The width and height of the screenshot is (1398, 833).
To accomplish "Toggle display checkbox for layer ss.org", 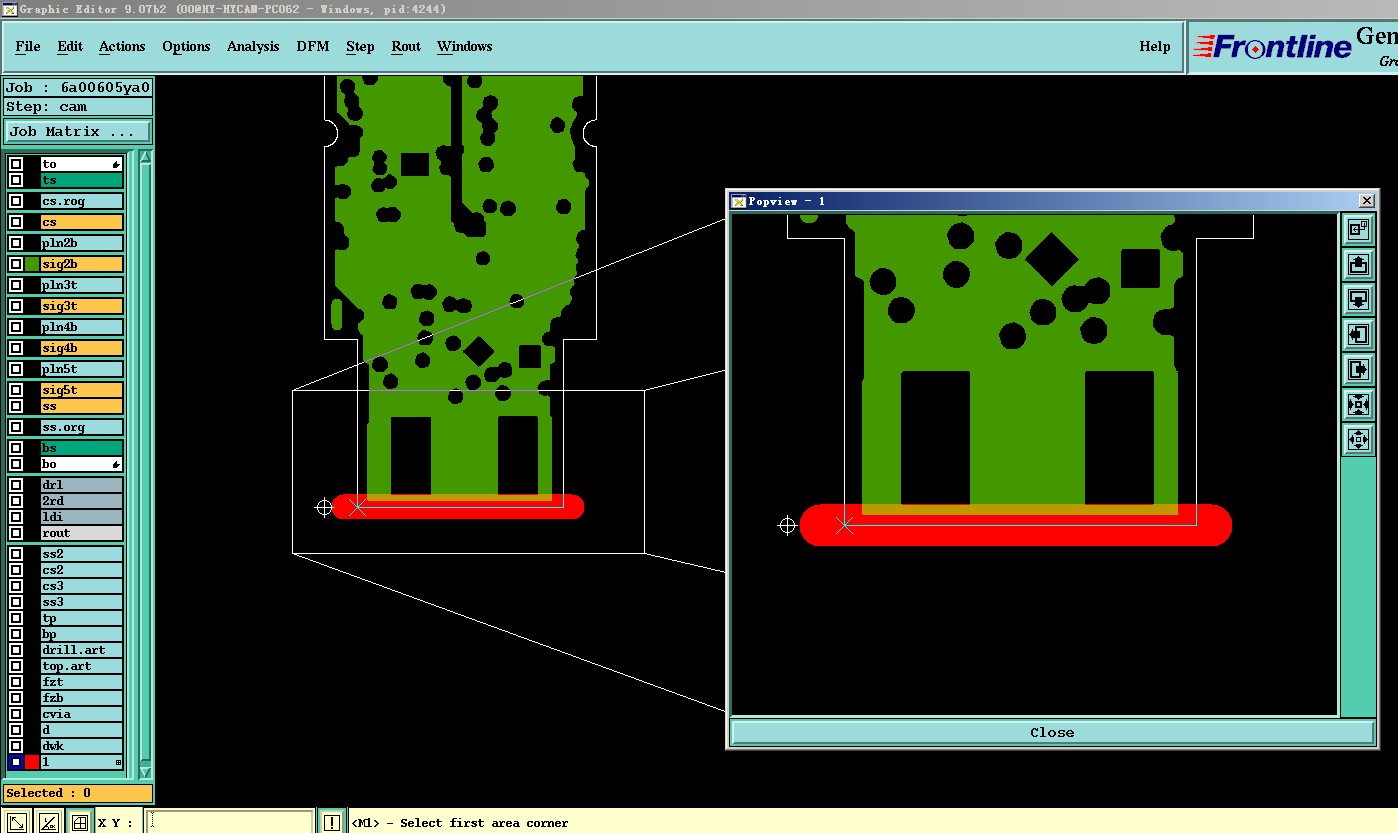I will 16,427.
